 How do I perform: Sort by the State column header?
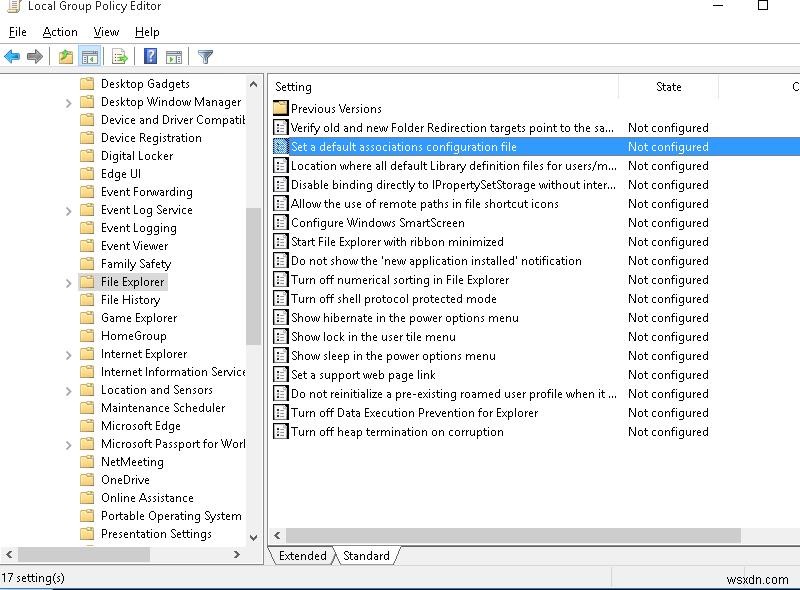click(668, 87)
